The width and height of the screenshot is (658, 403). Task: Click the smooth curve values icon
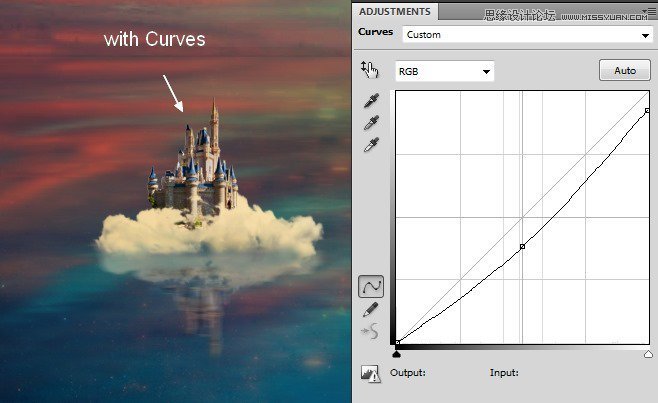point(370,331)
